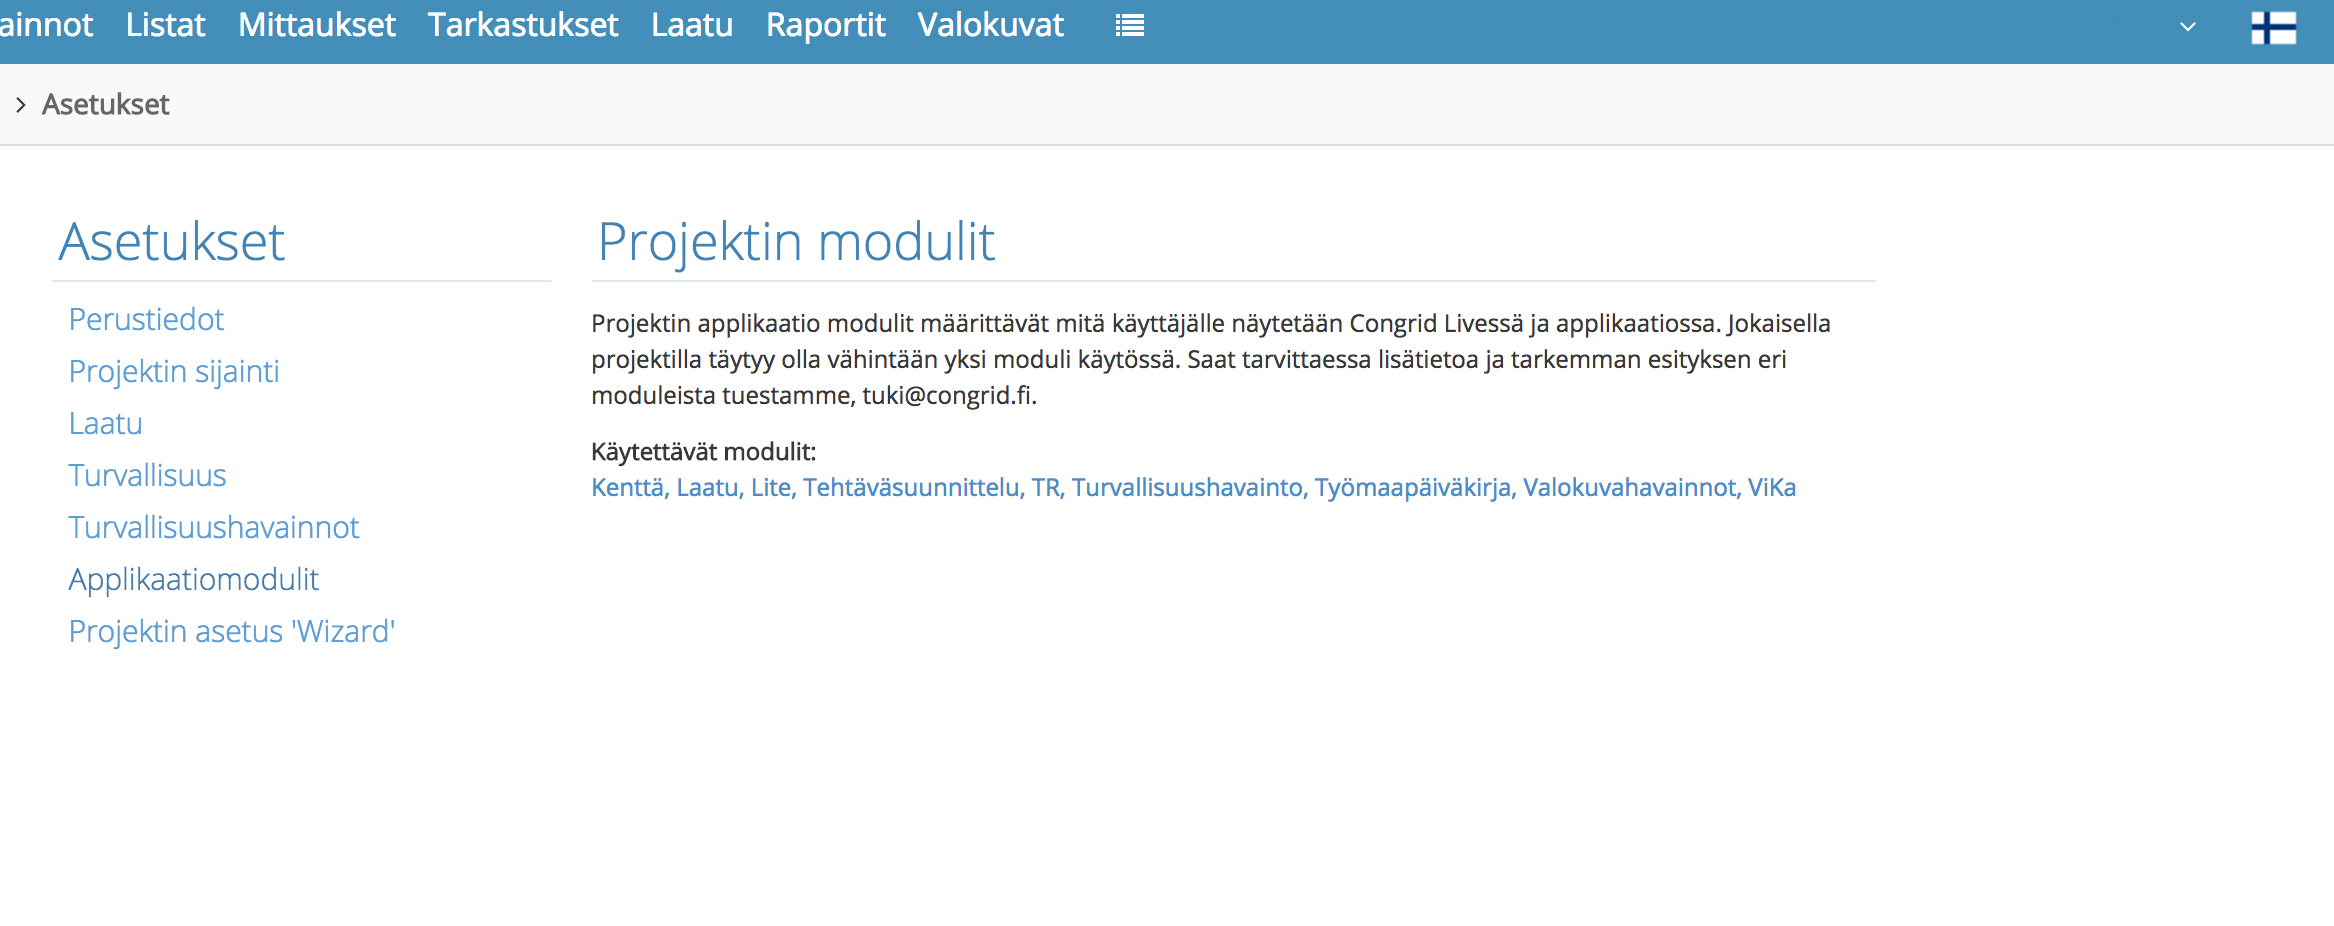Open the Raportit menu
2334x926 pixels.
pyautogui.click(x=826, y=25)
